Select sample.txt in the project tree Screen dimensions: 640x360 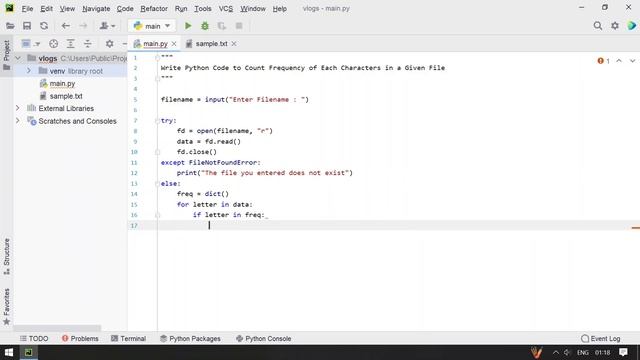coord(66,96)
